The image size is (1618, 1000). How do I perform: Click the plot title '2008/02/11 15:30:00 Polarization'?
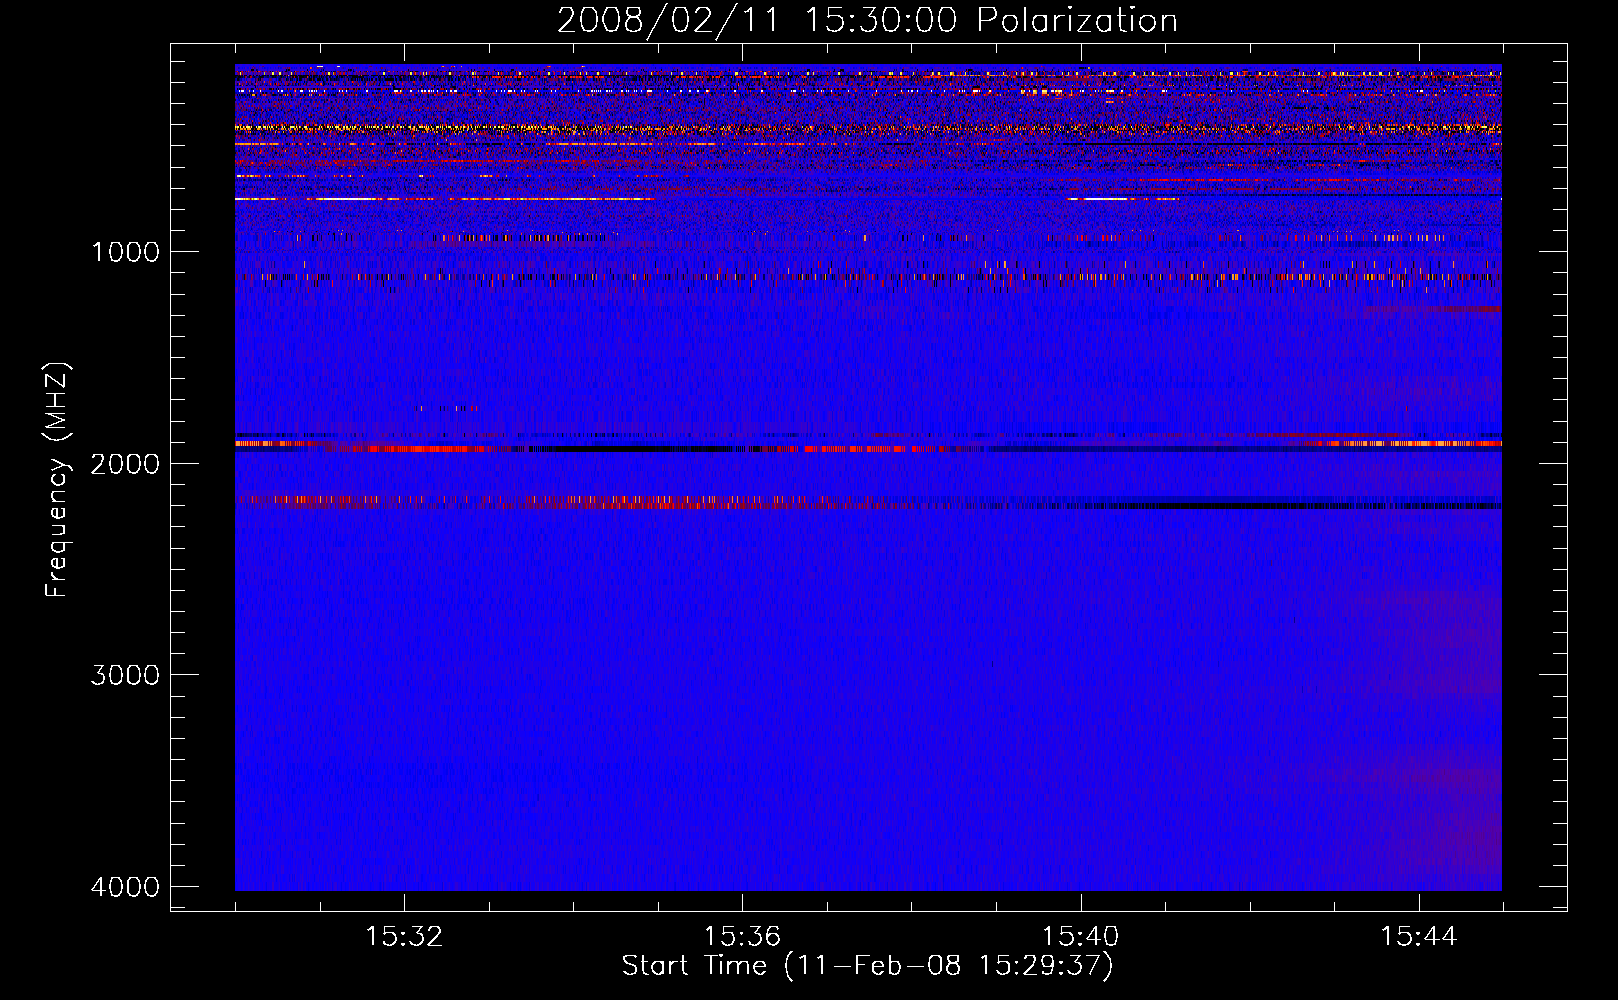(867, 21)
